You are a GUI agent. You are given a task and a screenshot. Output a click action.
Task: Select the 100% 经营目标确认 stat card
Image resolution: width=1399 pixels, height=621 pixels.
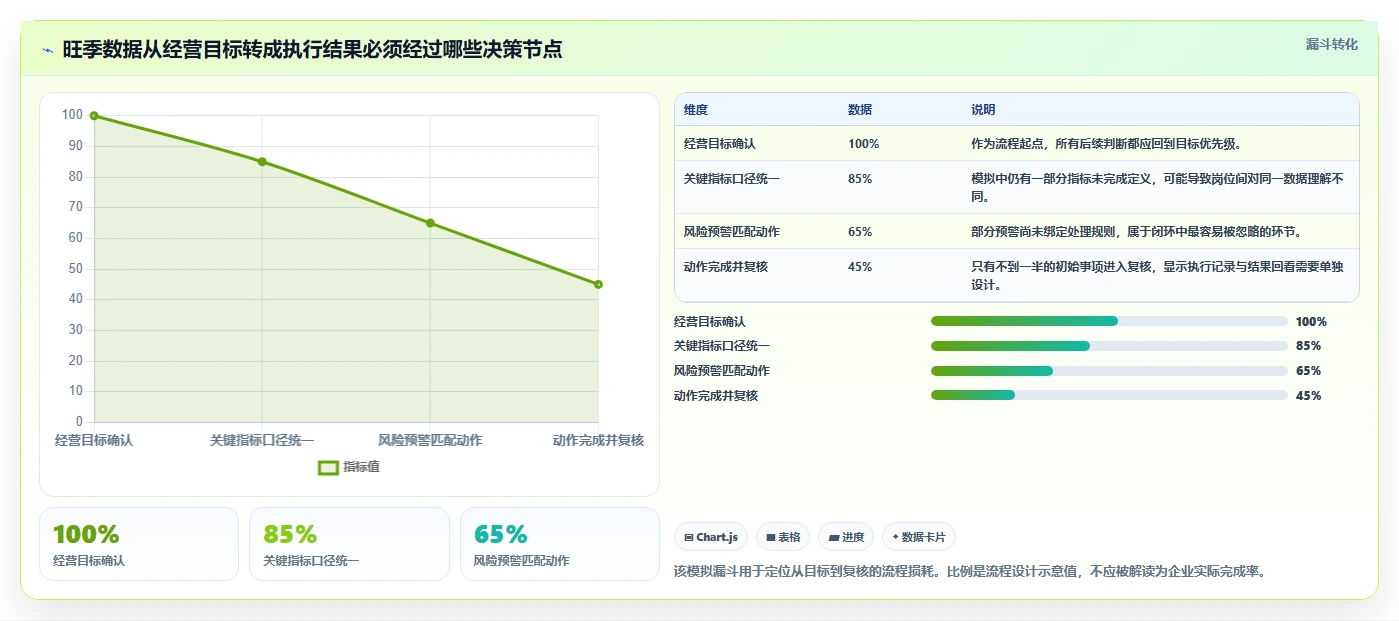click(x=139, y=544)
